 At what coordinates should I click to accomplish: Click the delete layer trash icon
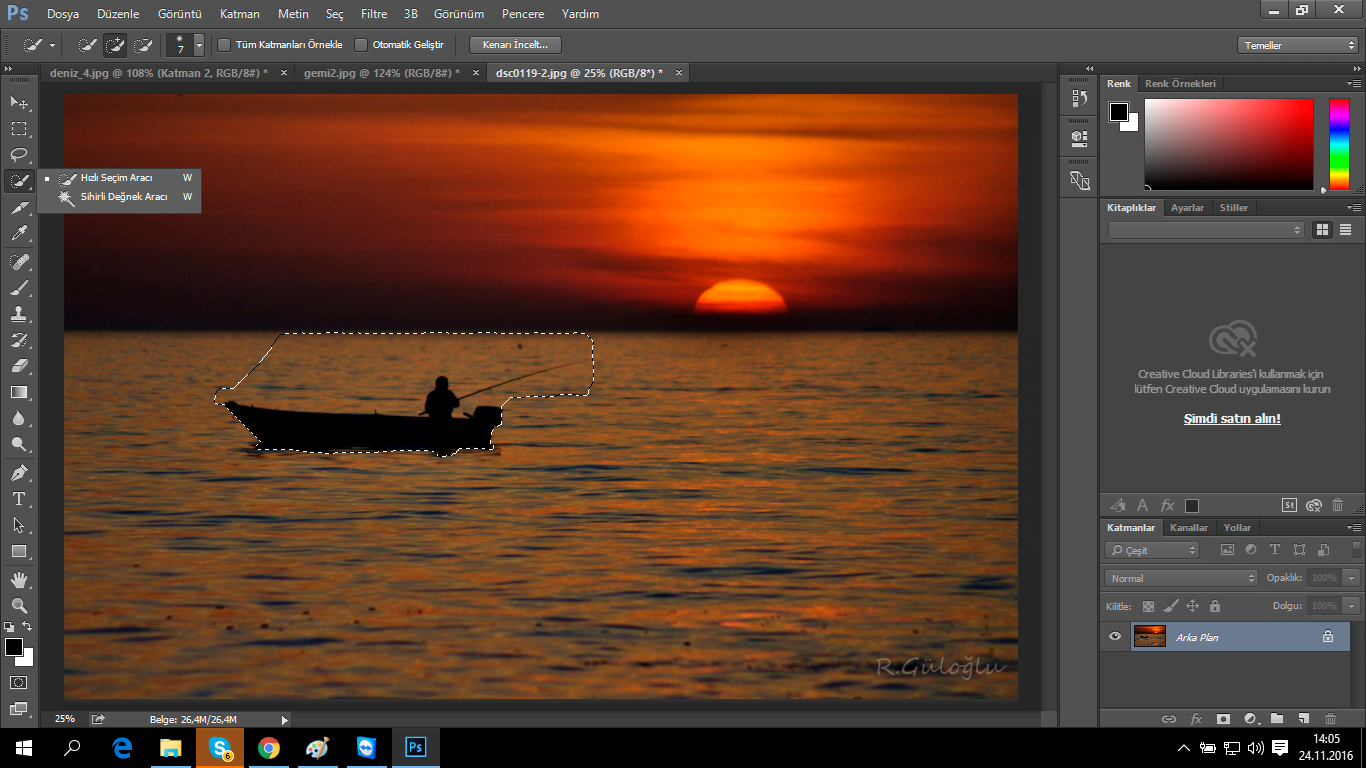(x=1330, y=718)
